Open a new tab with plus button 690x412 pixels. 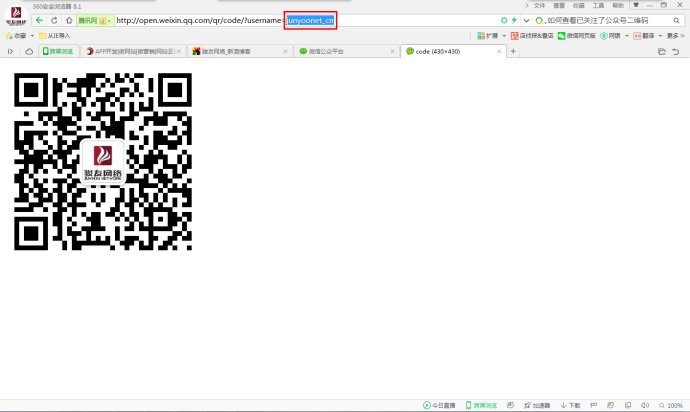(x=513, y=52)
